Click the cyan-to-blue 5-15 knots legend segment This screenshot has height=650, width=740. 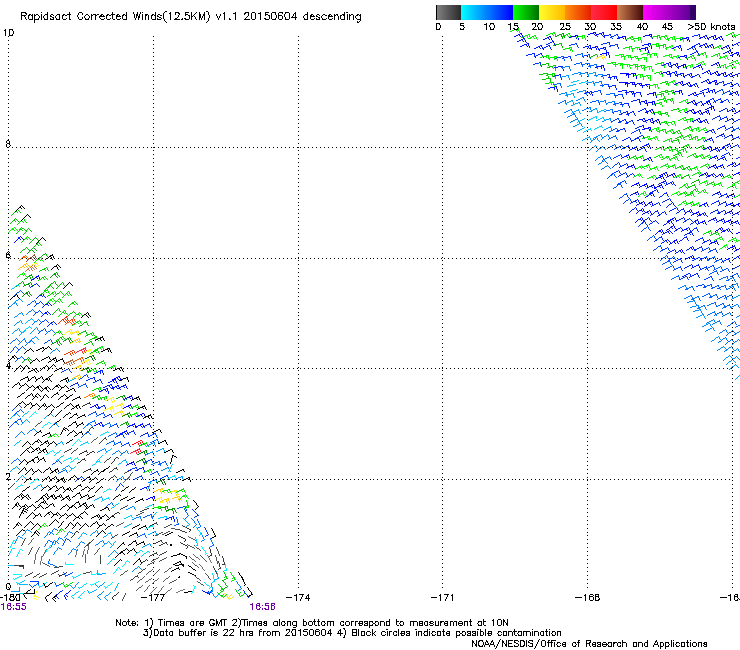pos(487,12)
